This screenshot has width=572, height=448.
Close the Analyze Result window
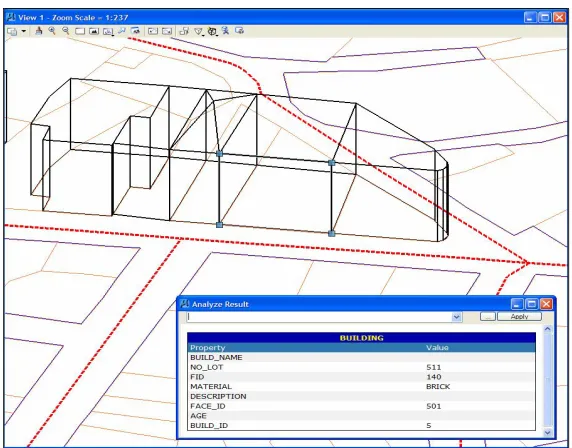tap(546, 304)
